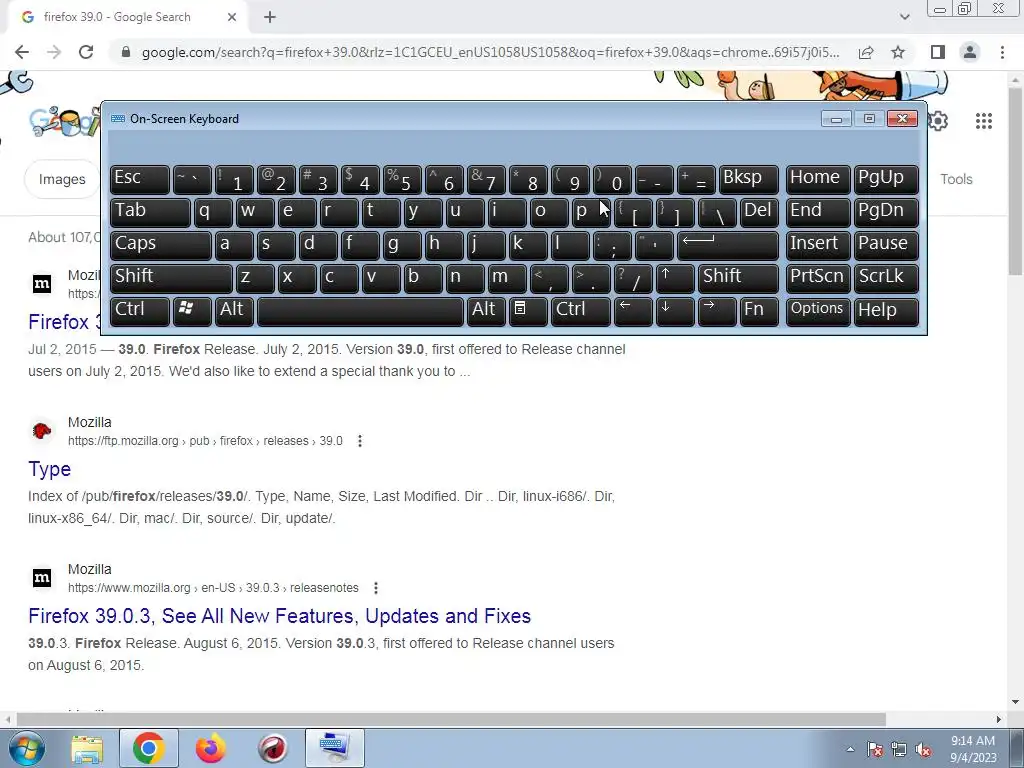Viewport: 1024px width, 768px height.
Task: Click the Pause key on keyboard
Action: click(886, 246)
